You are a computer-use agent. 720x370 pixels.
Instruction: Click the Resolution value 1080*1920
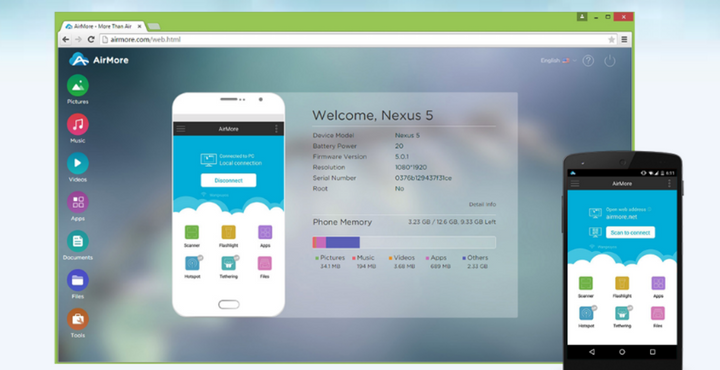411,168
